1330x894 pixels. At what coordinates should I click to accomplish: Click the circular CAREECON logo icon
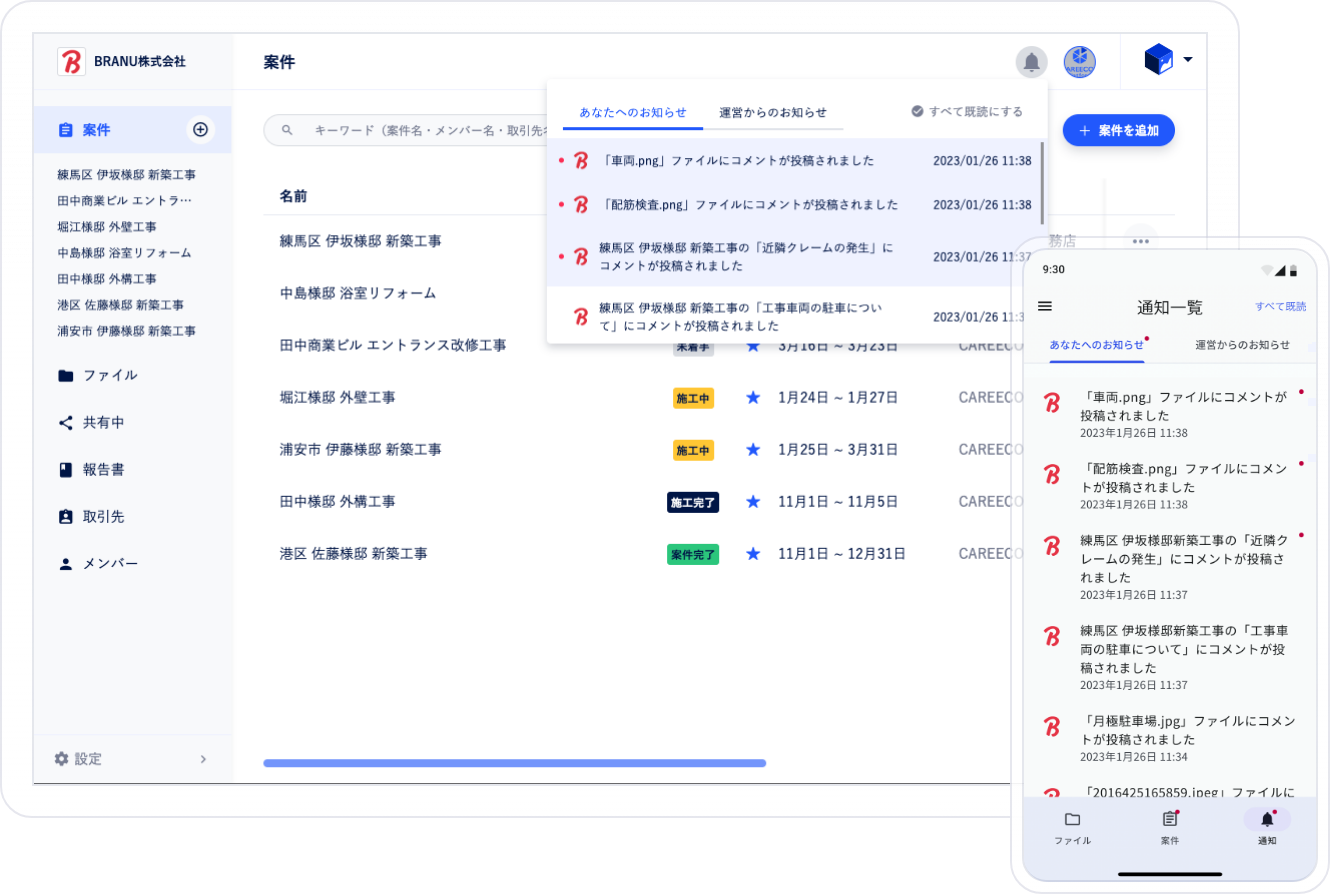[x=1079, y=62]
